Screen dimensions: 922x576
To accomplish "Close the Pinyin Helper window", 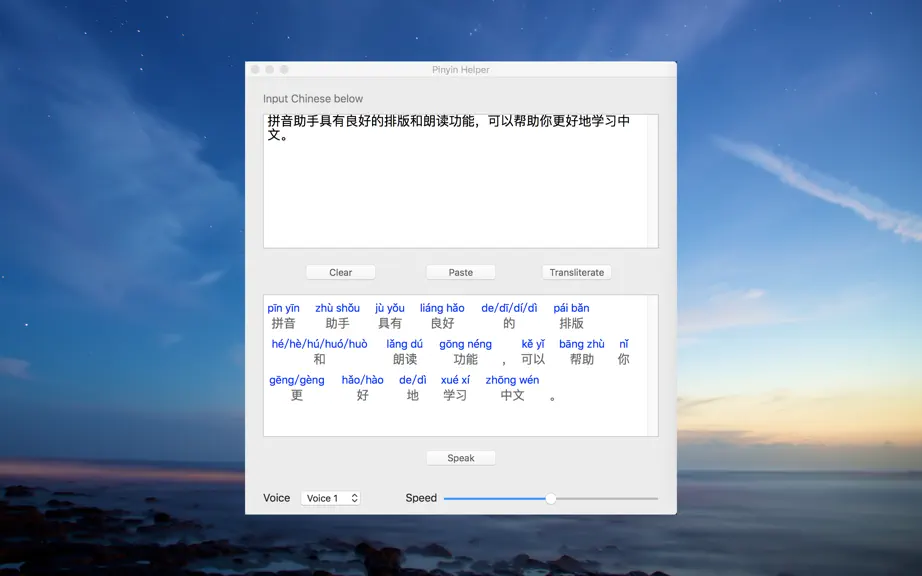I will (255, 69).
